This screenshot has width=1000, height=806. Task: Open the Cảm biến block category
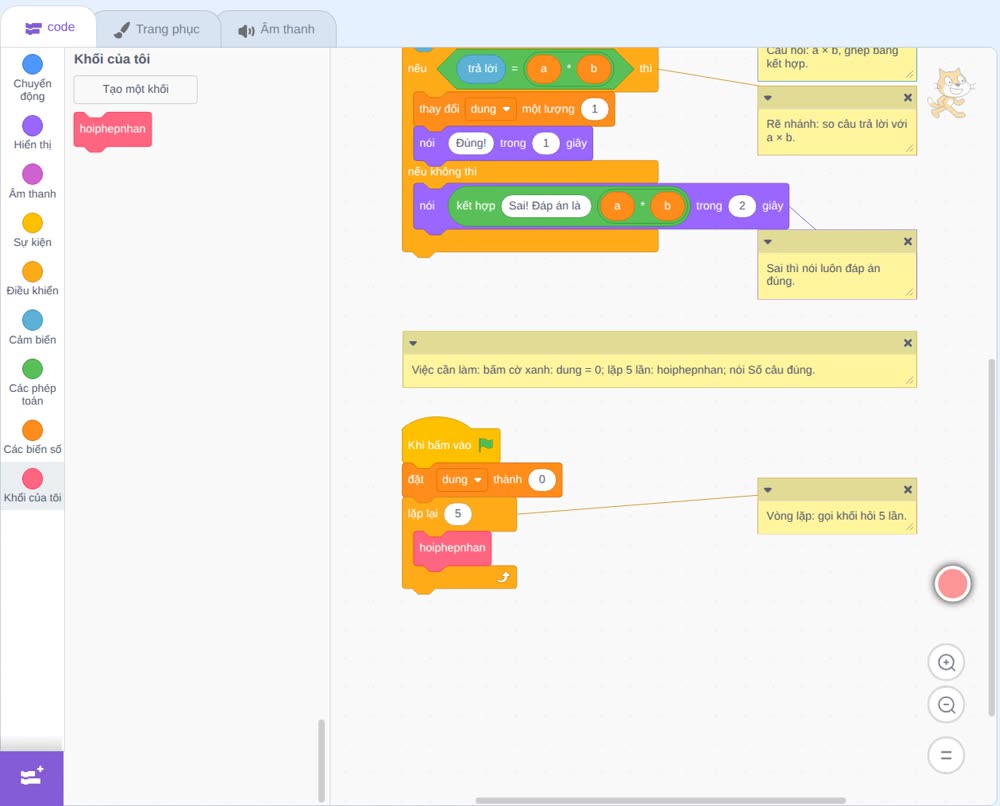(x=32, y=327)
